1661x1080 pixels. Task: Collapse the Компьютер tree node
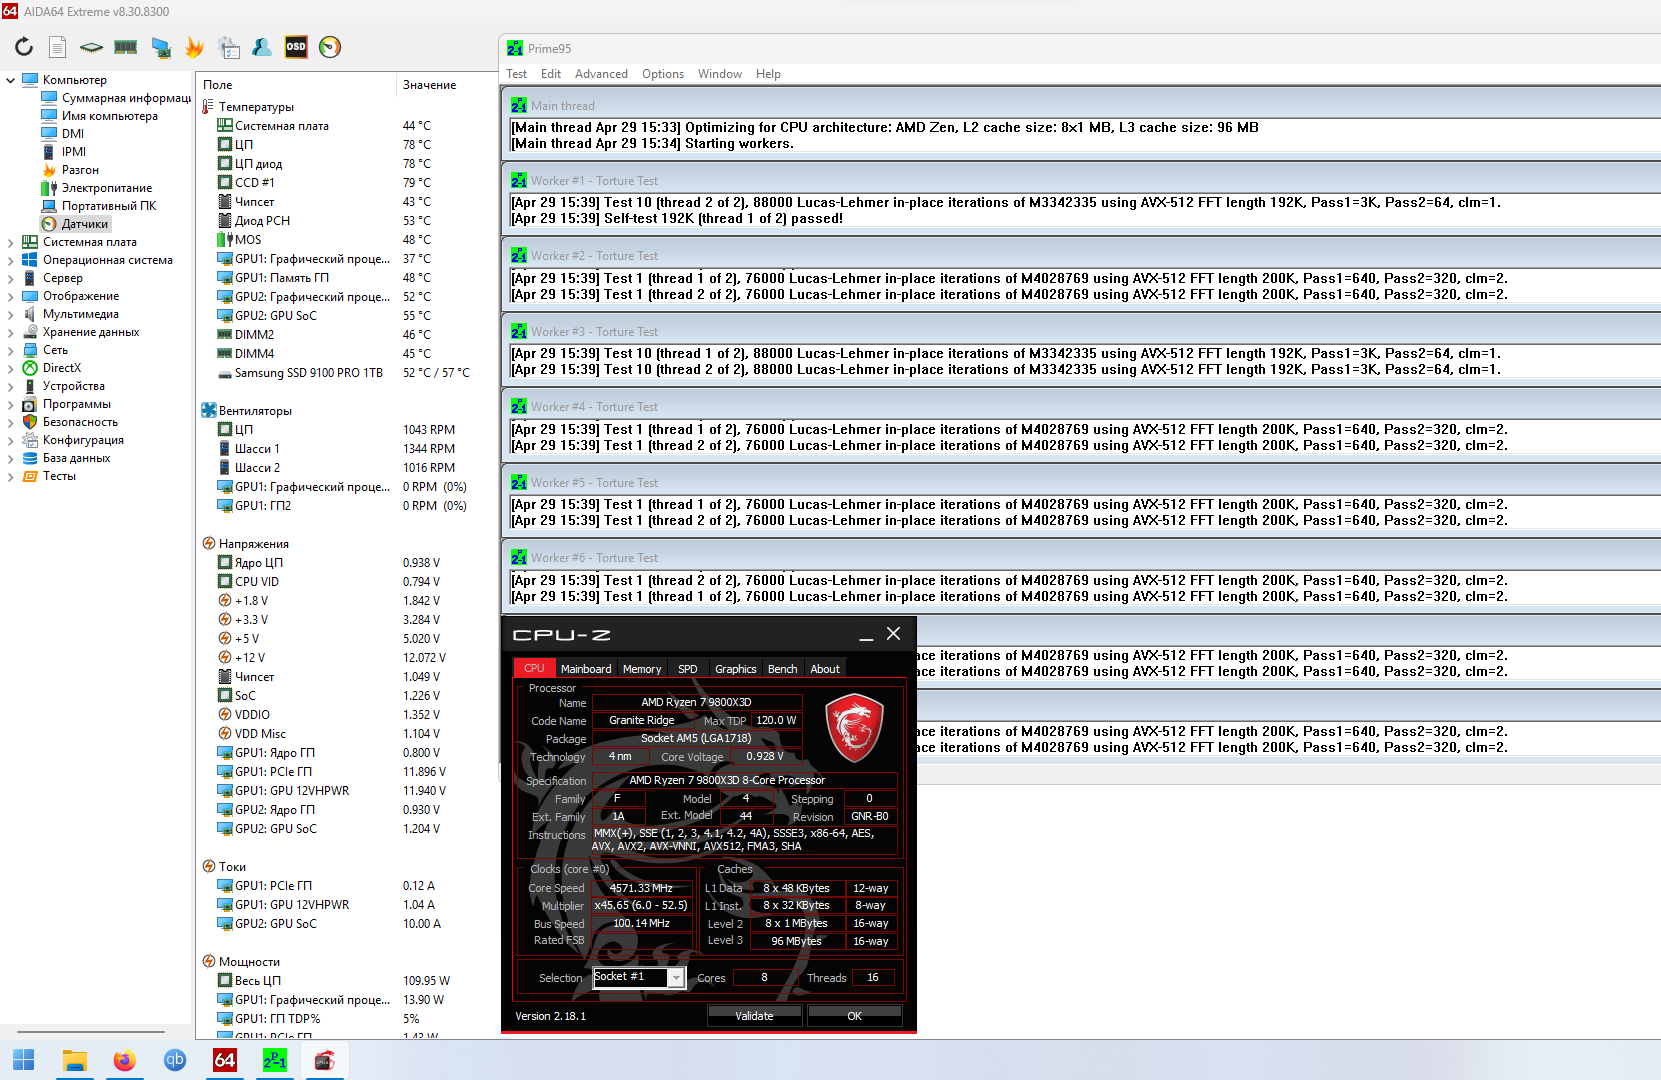(x=10, y=80)
